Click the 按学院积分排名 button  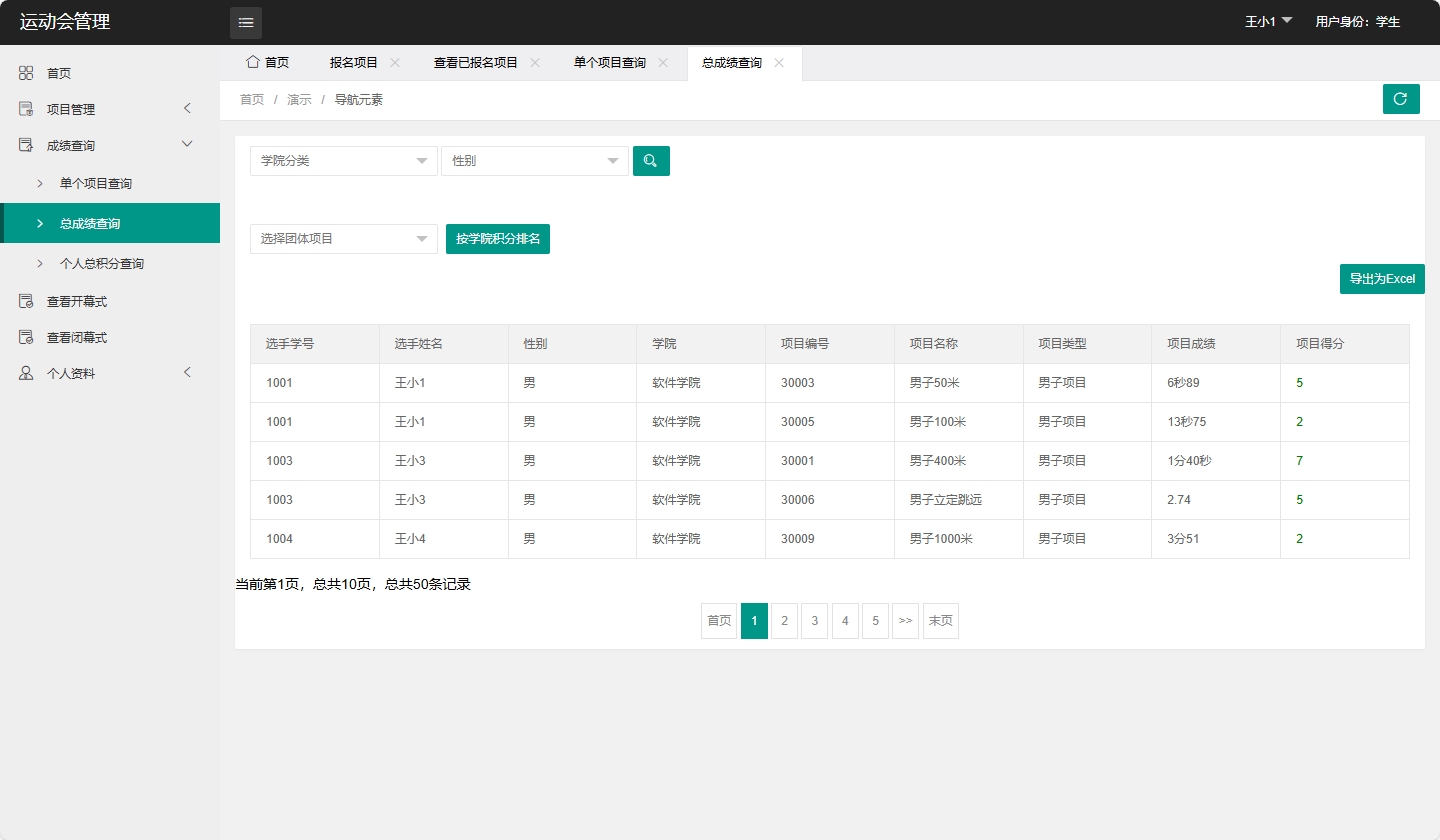[x=498, y=238]
